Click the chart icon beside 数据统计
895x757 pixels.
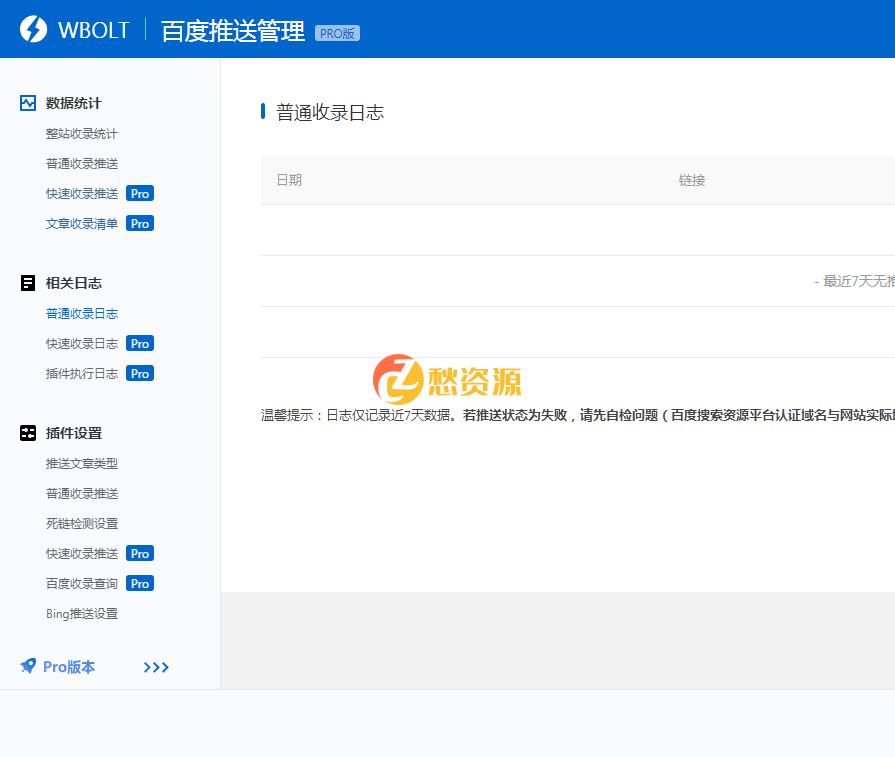27,102
